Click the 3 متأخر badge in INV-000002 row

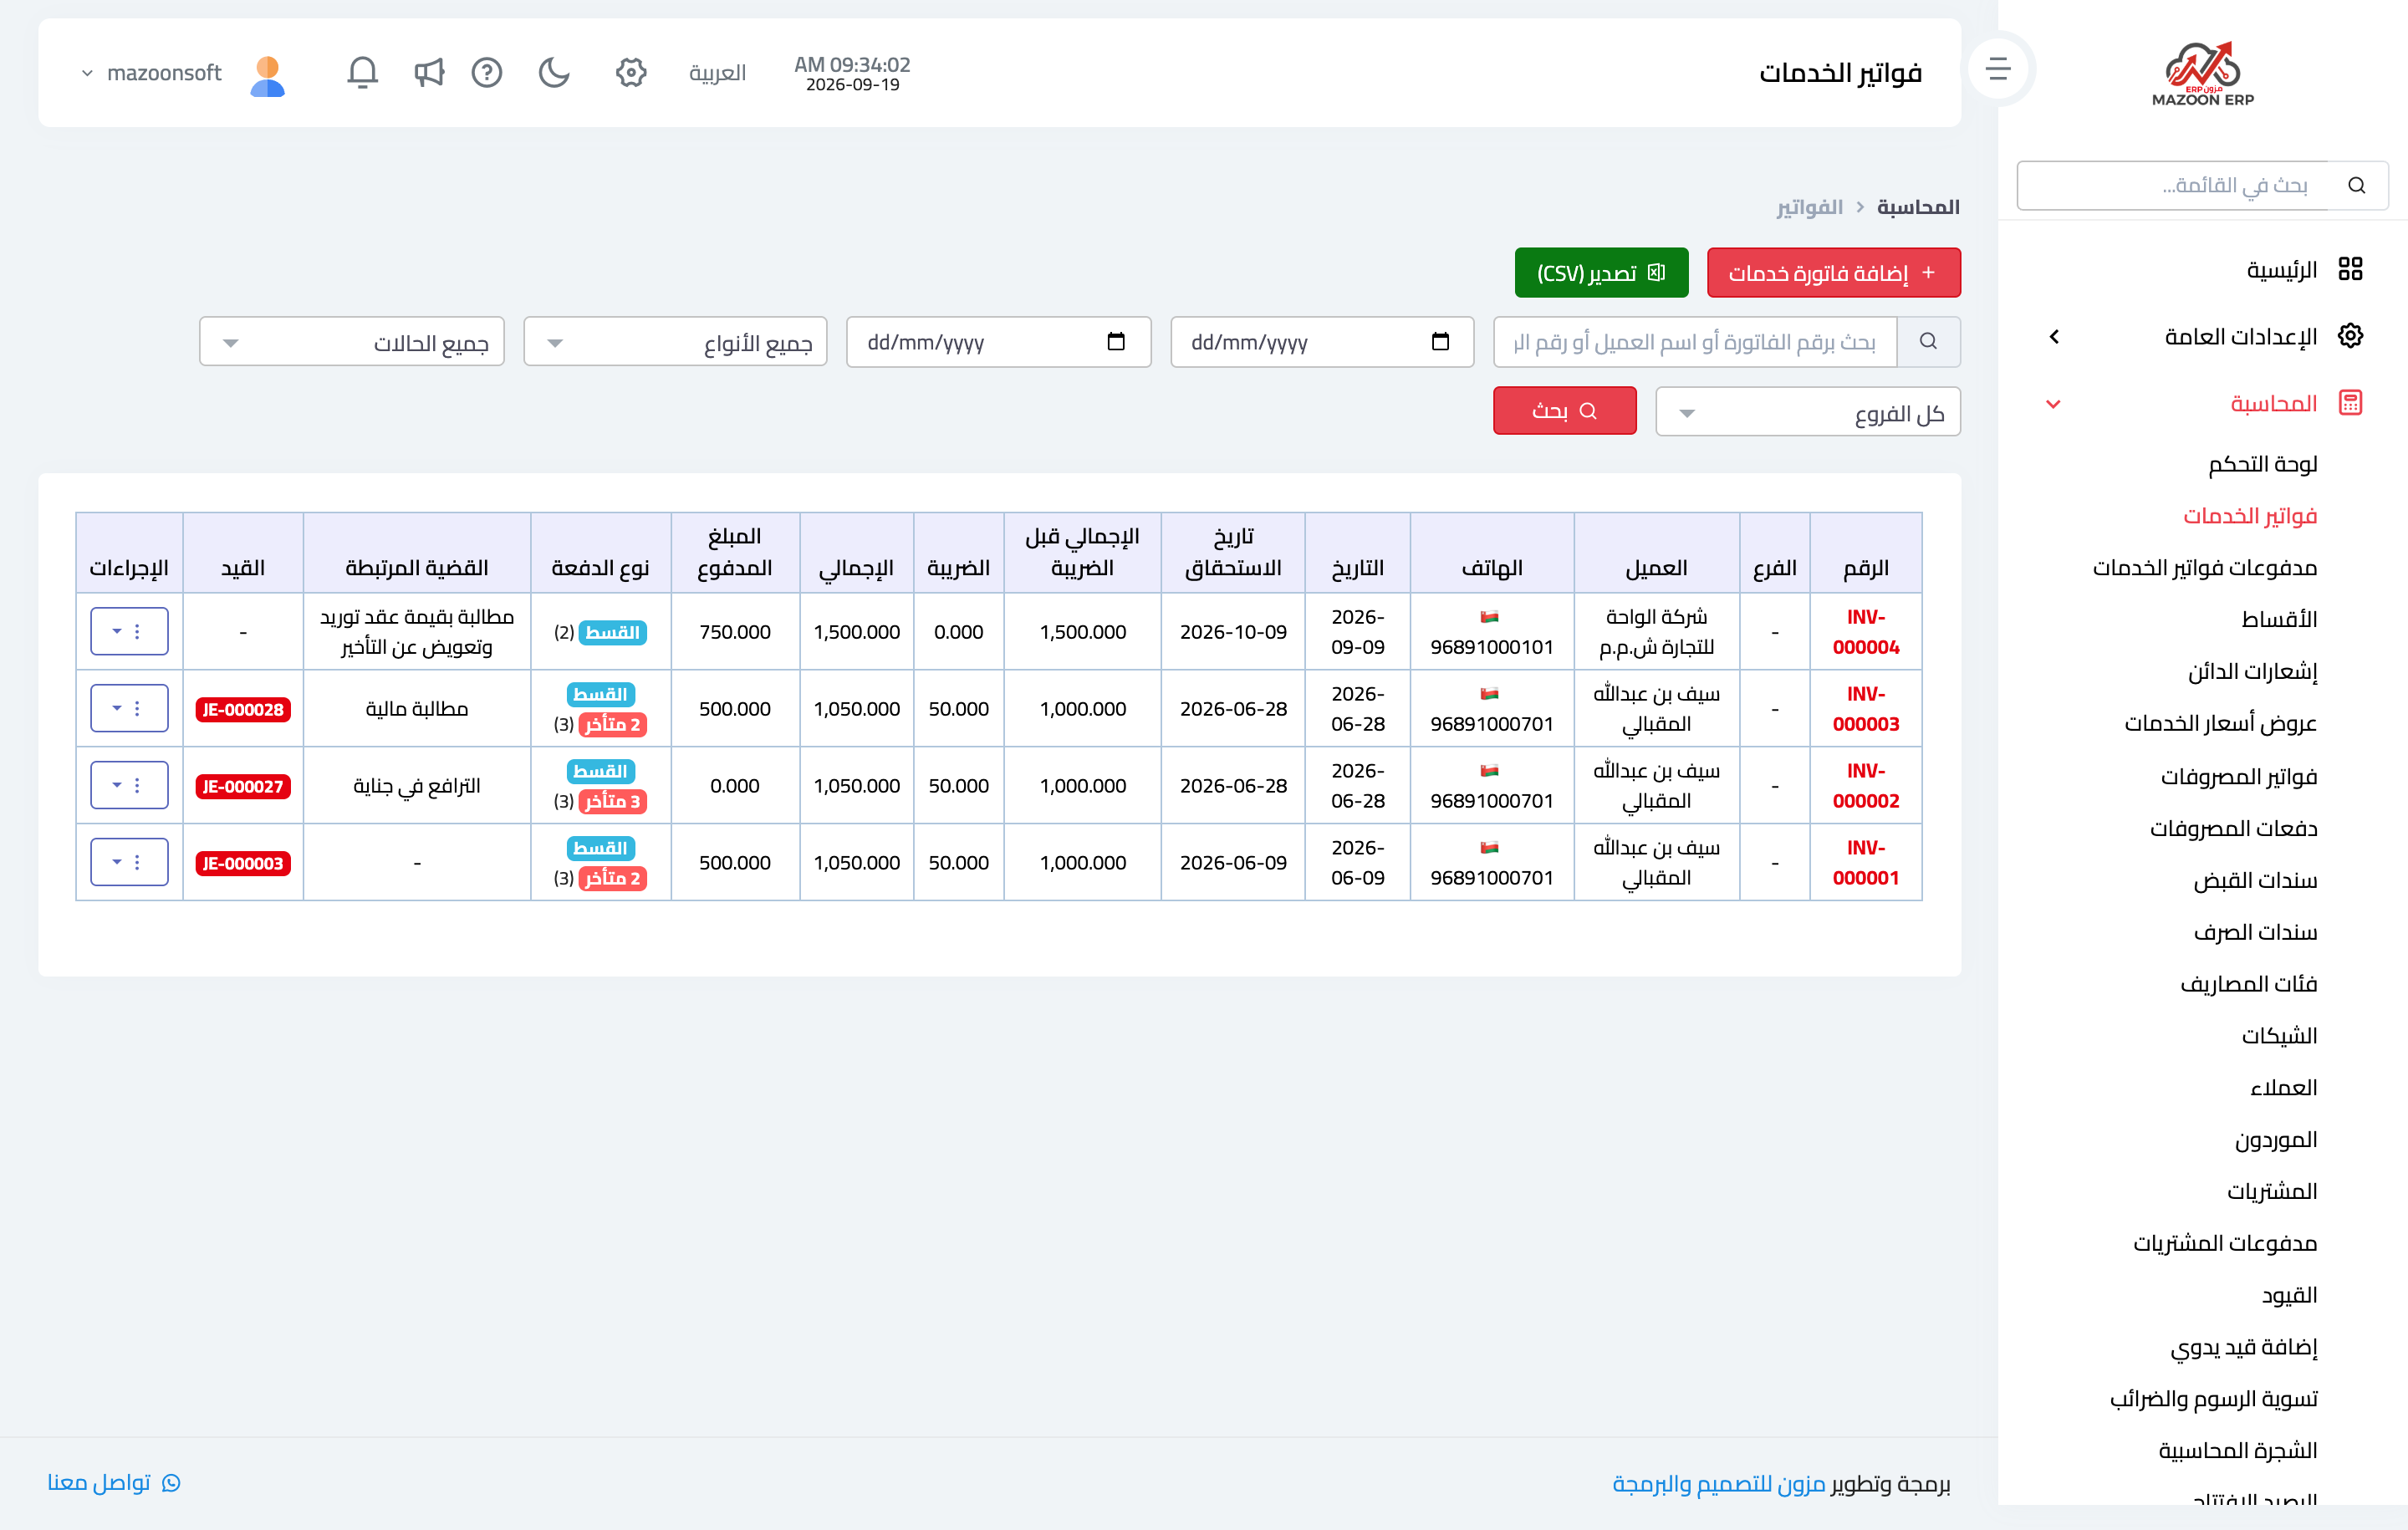(x=613, y=801)
